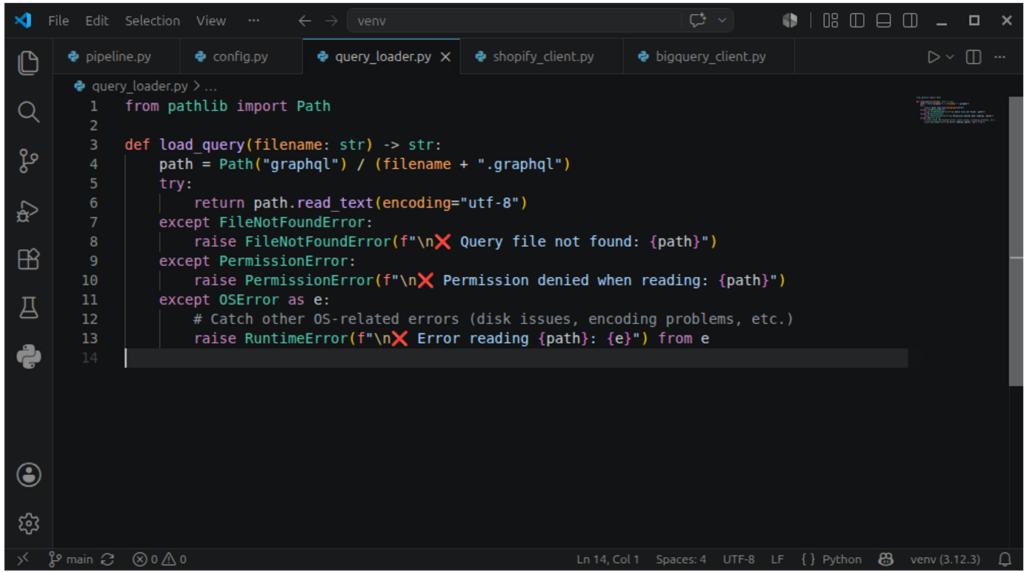Screen dimensions: 1024x572
Task: Expand the Run options dropdown
Action: 950,57
